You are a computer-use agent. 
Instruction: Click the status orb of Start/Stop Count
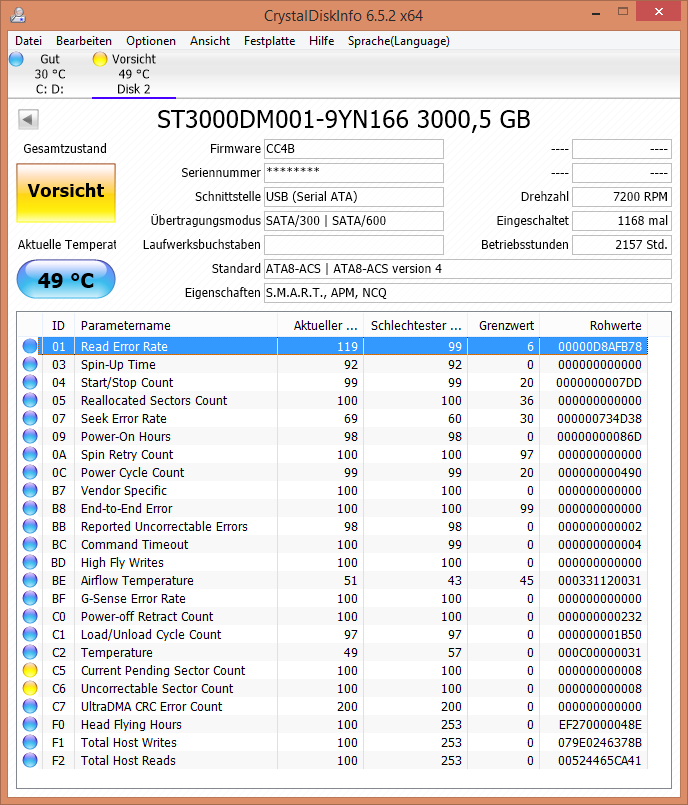[x=30, y=382]
